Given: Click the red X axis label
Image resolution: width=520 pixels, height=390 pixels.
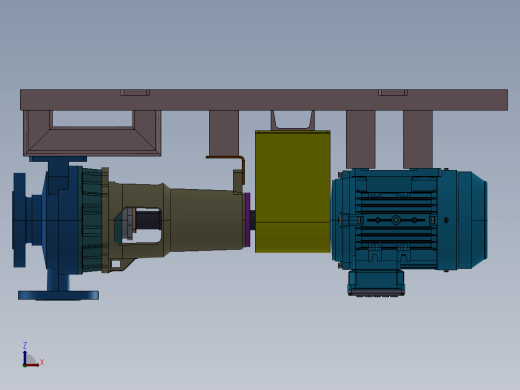Looking at the screenshot, I should (x=42, y=362).
